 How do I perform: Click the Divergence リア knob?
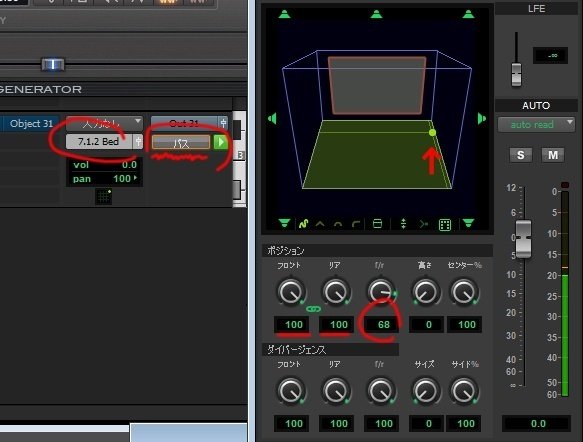pyautogui.click(x=336, y=391)
